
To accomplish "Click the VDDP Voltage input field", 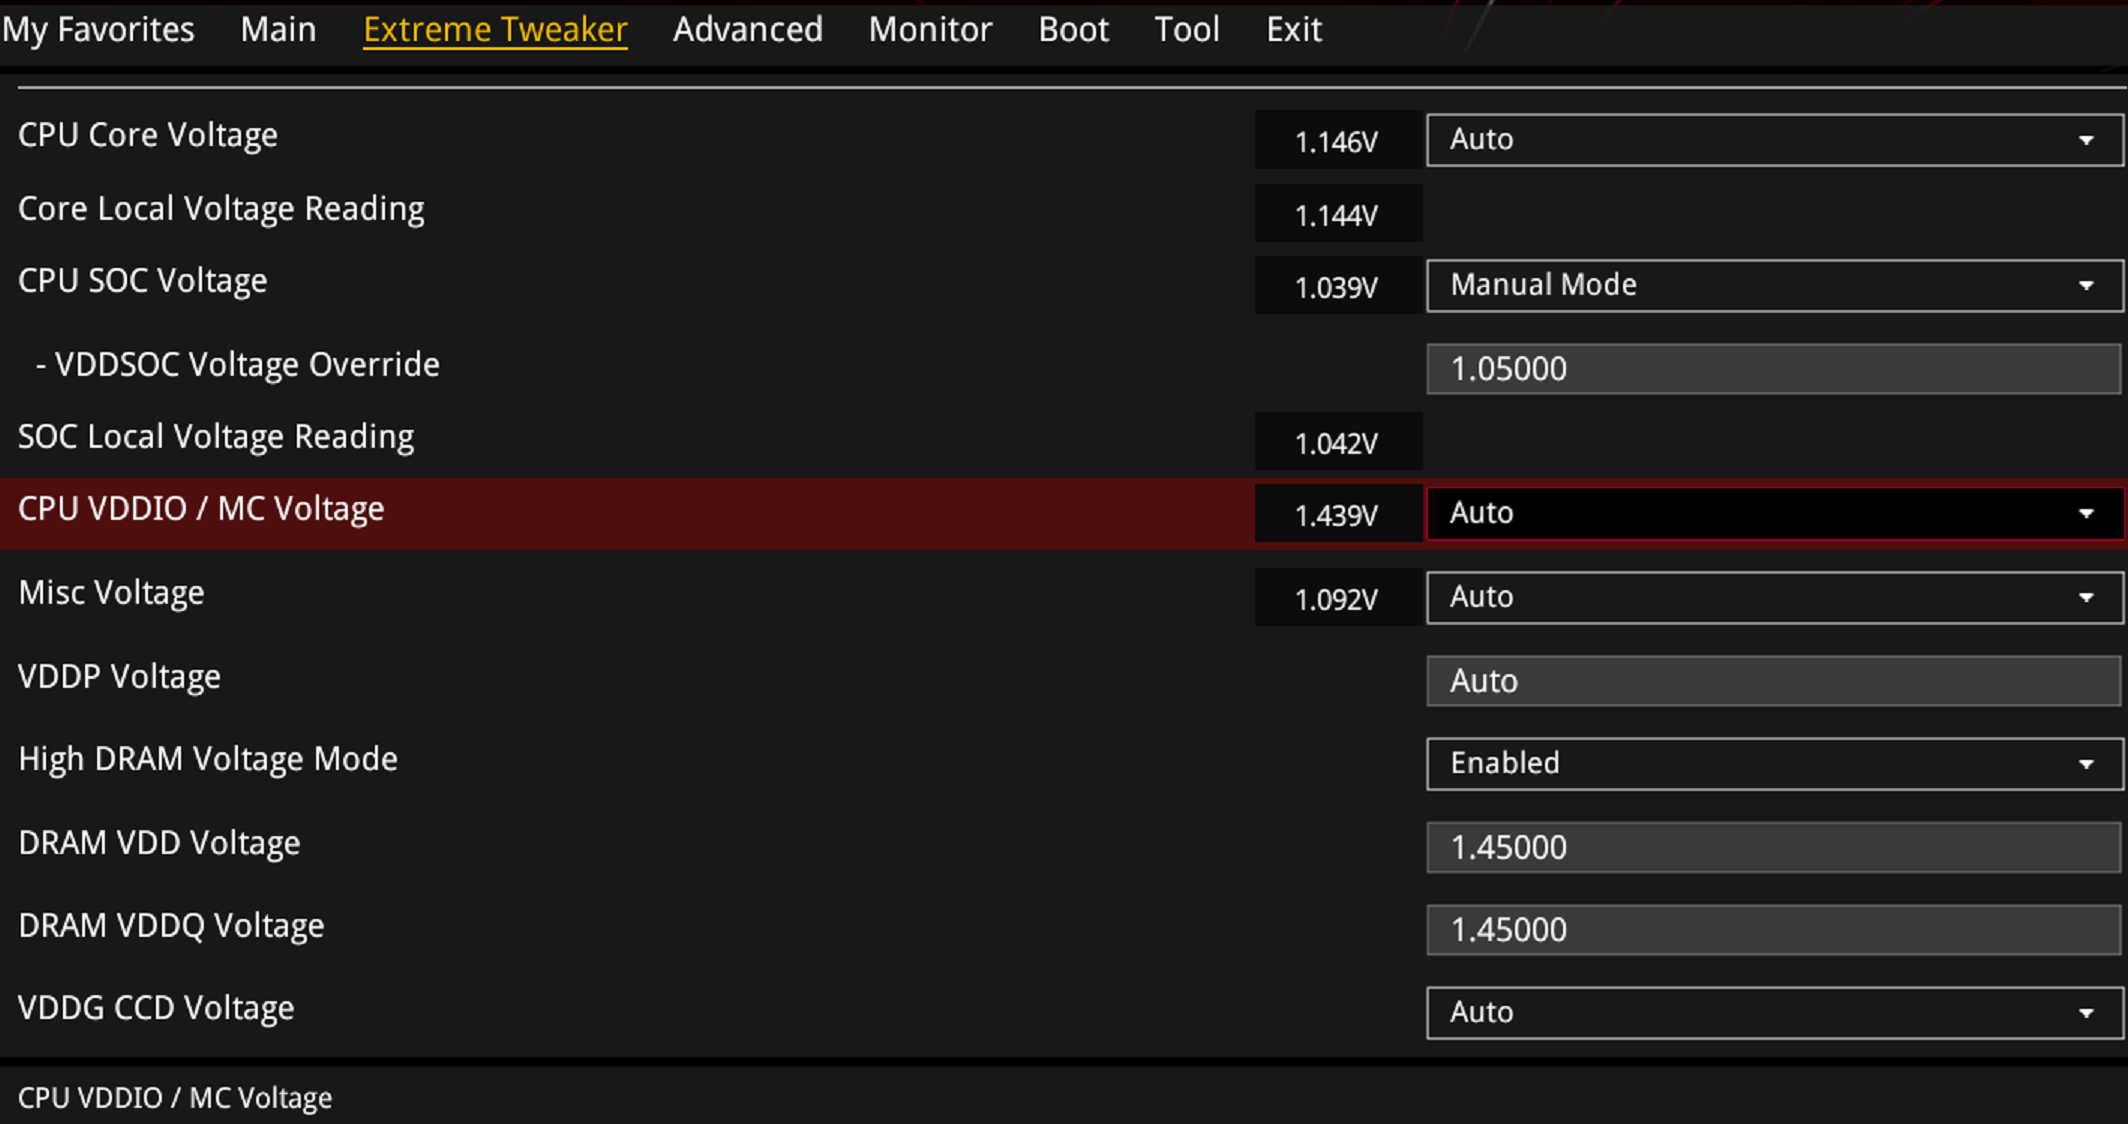I will 1773,681.
